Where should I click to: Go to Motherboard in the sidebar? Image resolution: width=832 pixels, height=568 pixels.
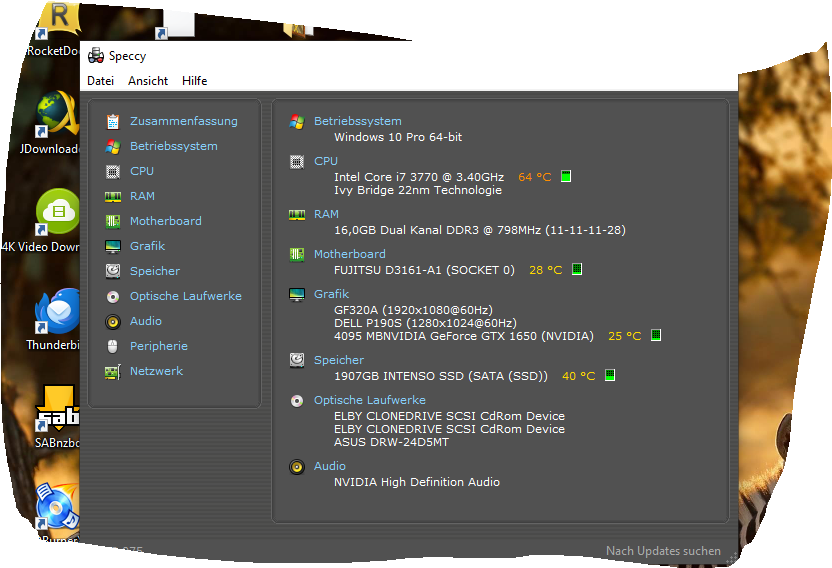166,221
